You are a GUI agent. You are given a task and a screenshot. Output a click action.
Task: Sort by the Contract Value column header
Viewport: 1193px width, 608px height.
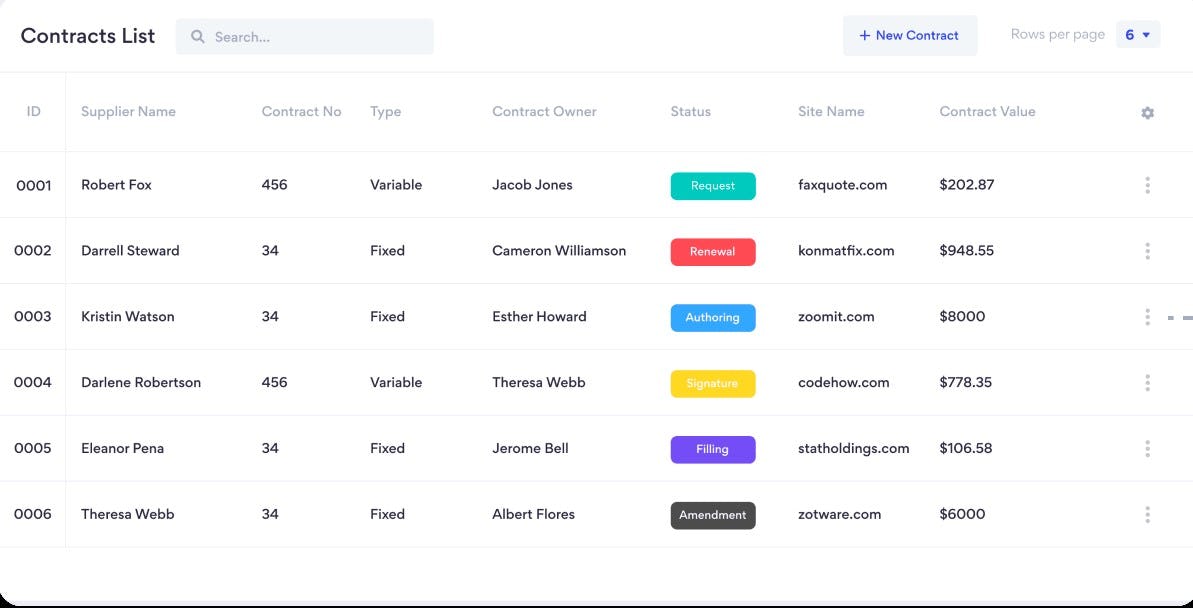[x=987, y=112]
